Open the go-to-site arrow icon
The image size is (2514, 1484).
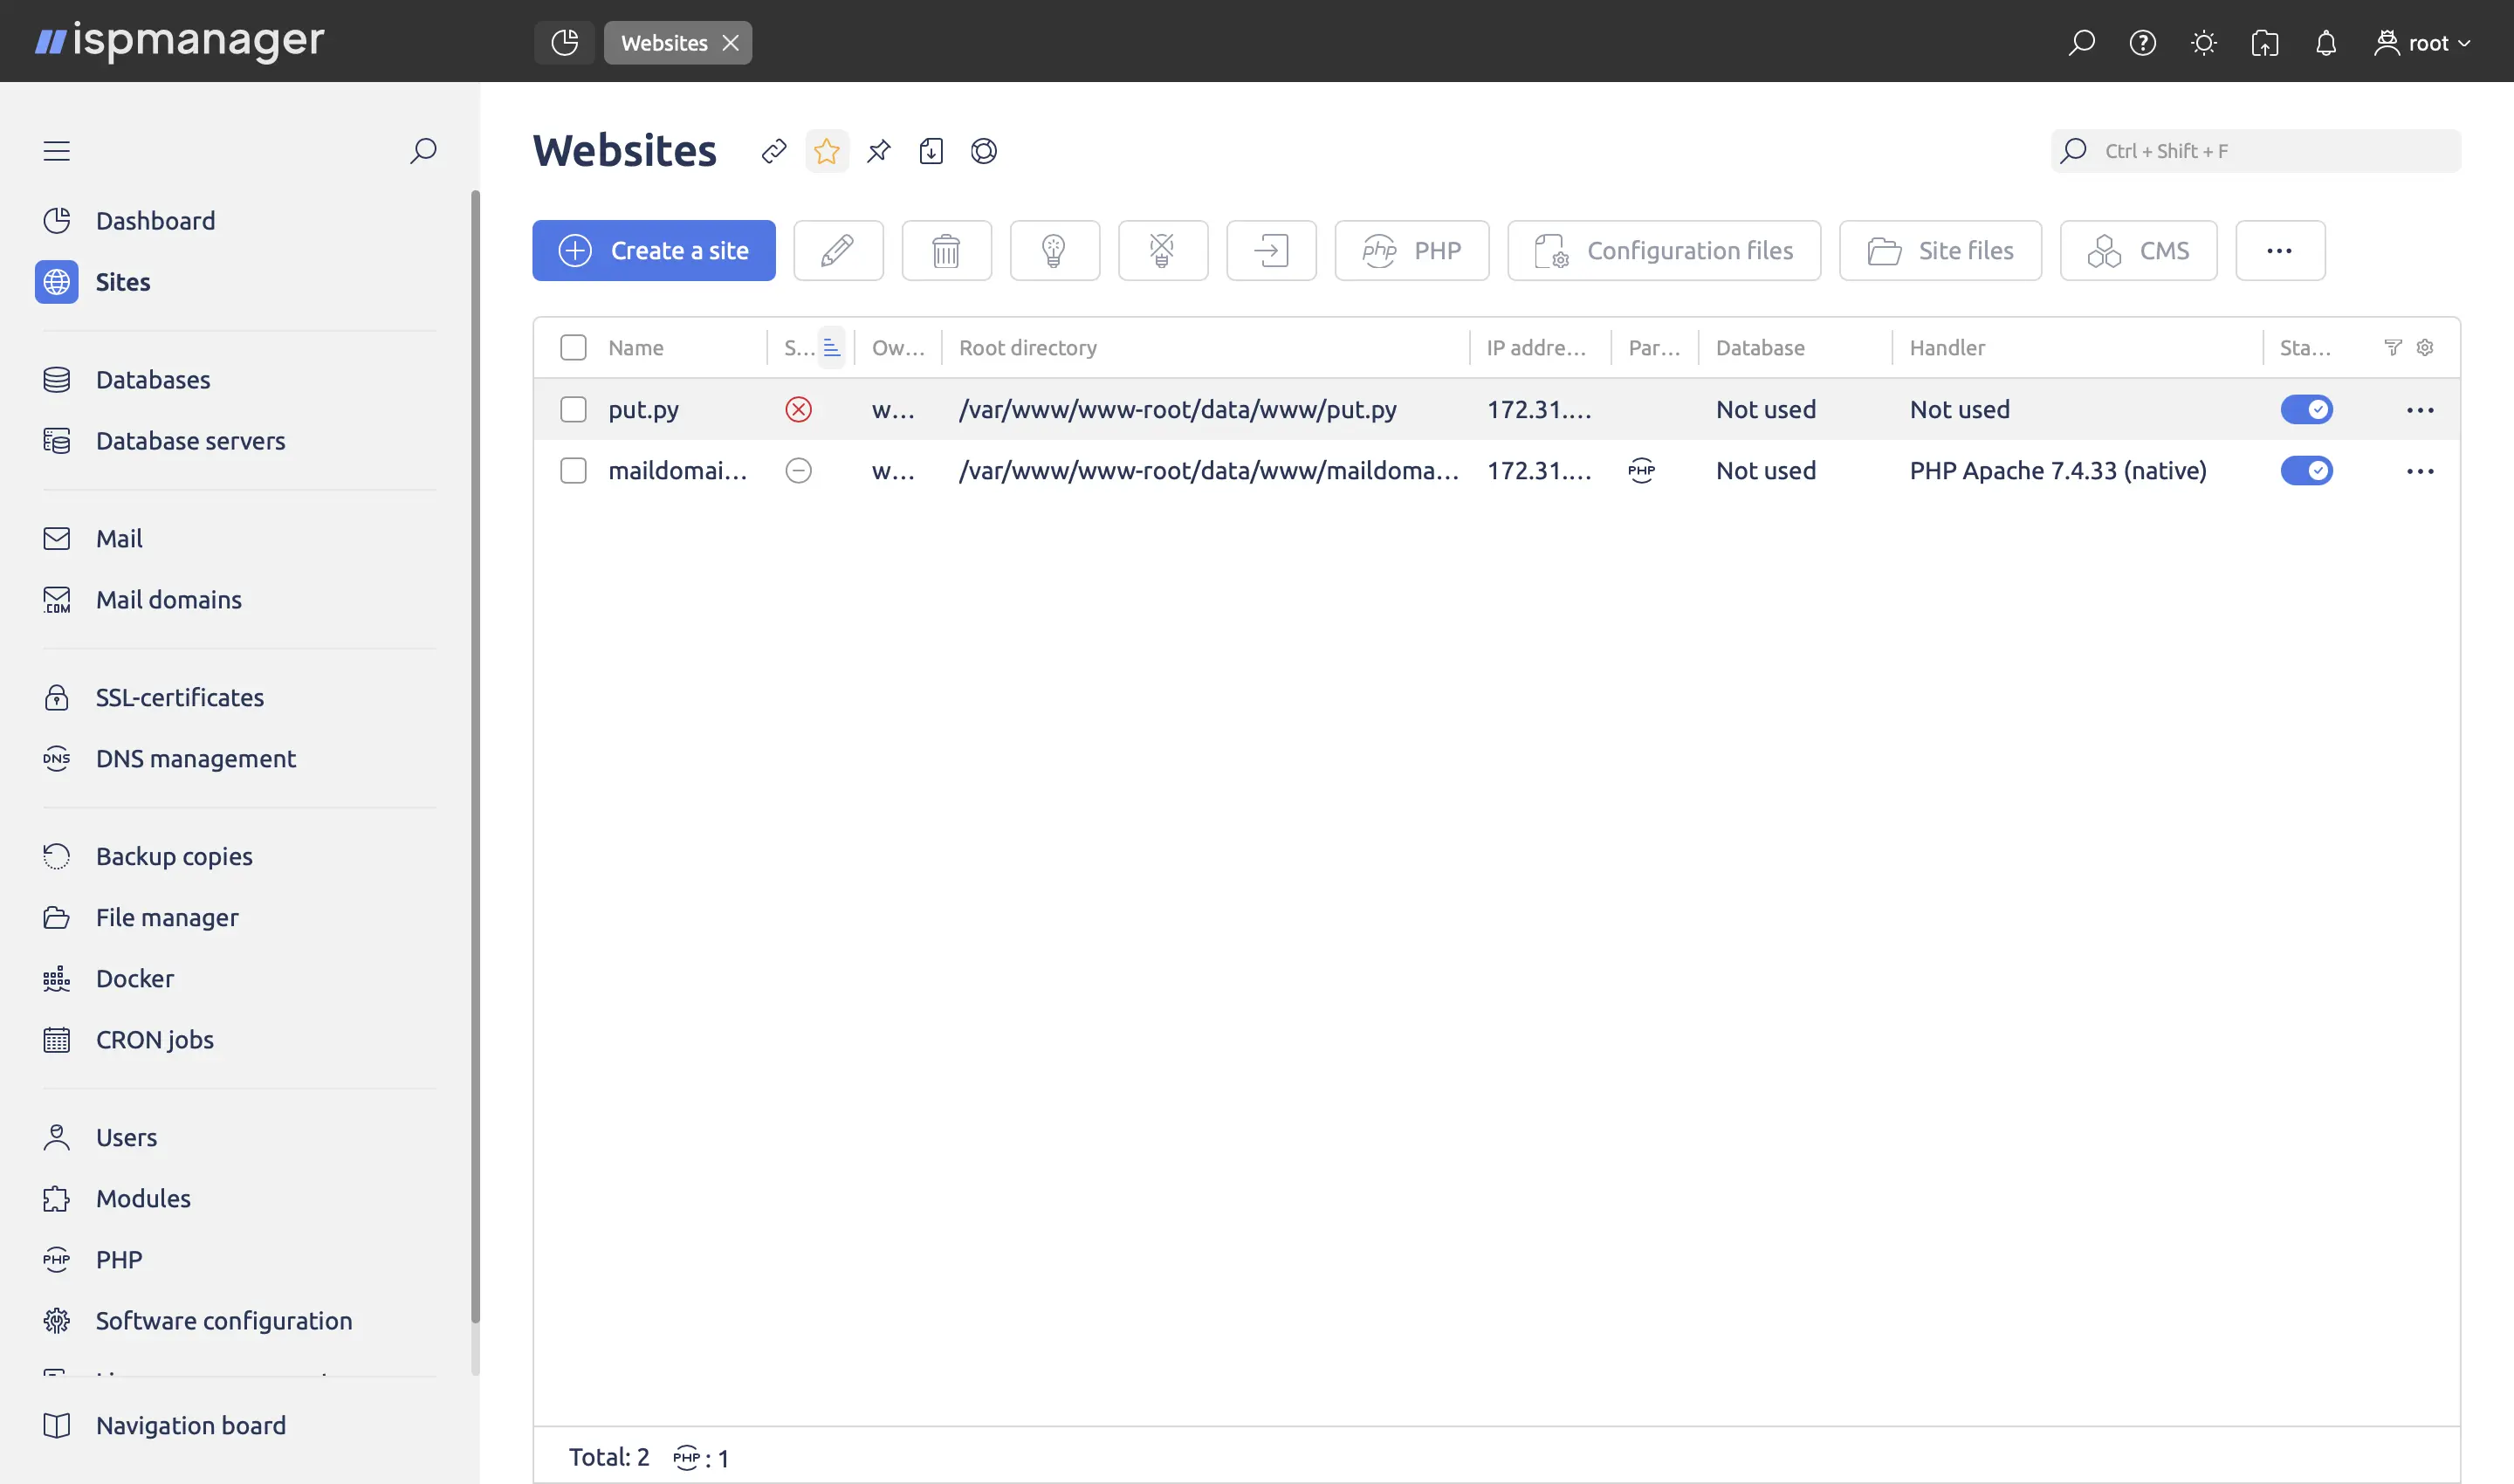coord(1270,250)
